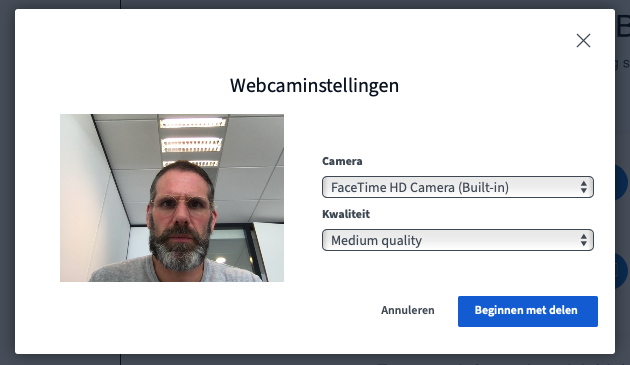Click the dimmed backdrop left of the dialog

[7, 182]
